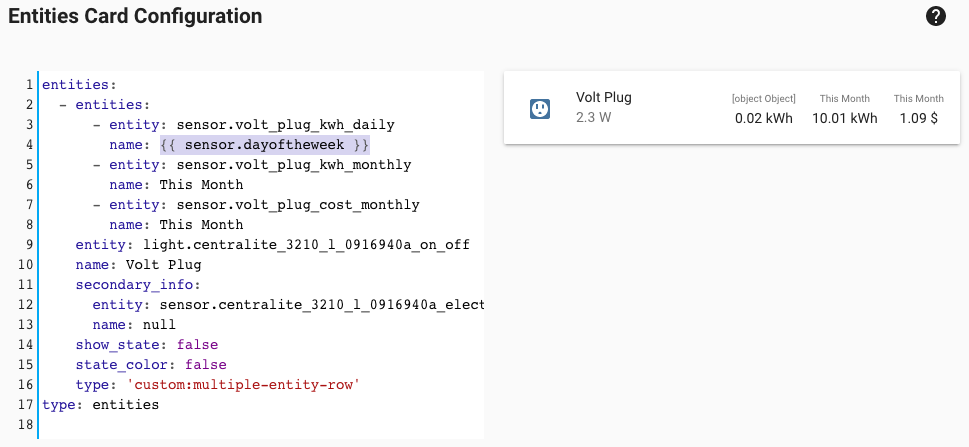This screenshot has width=969, height=447.
Task: Click the [object Object] label in preview
Action: (x=764, y=99)
